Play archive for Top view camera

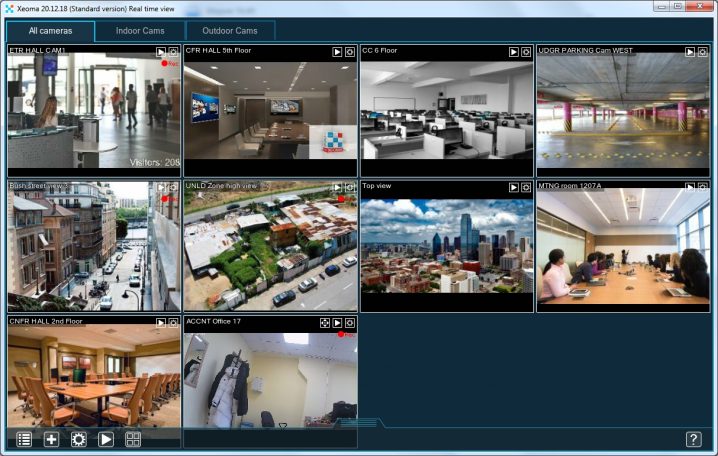pos(514,187)
